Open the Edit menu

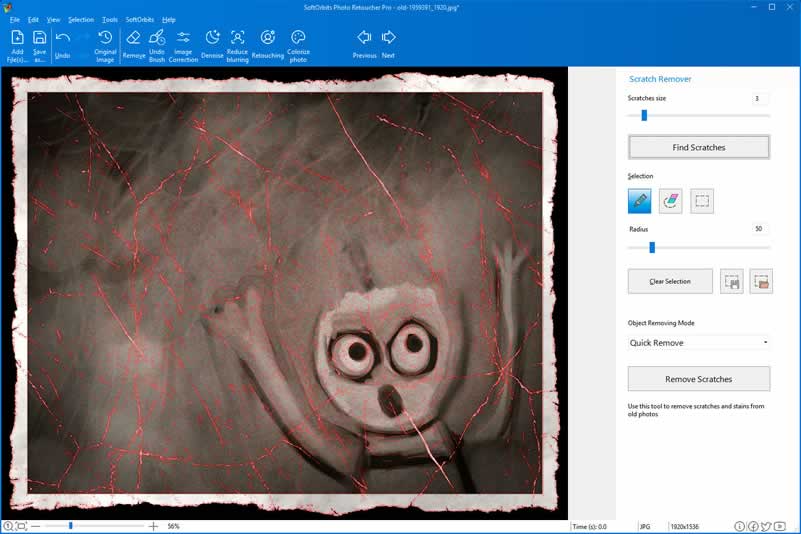(33, 19)
